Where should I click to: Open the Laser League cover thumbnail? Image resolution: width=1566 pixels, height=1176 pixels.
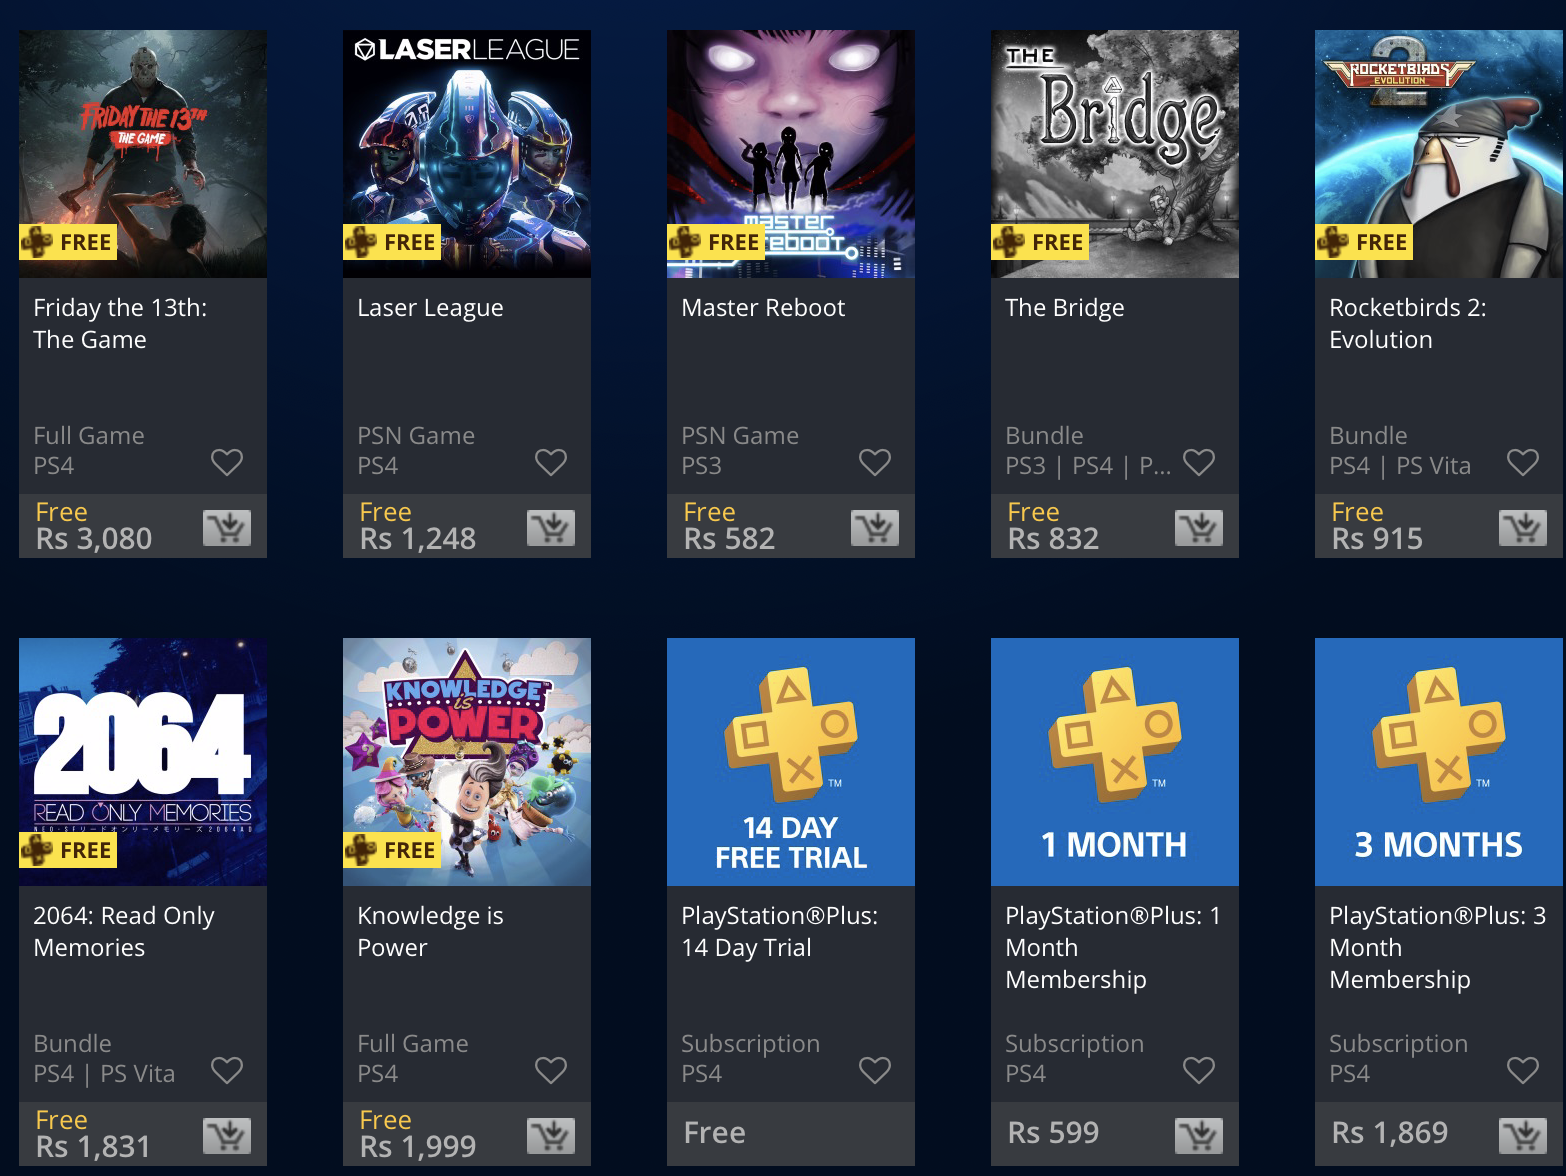(467, 154)
